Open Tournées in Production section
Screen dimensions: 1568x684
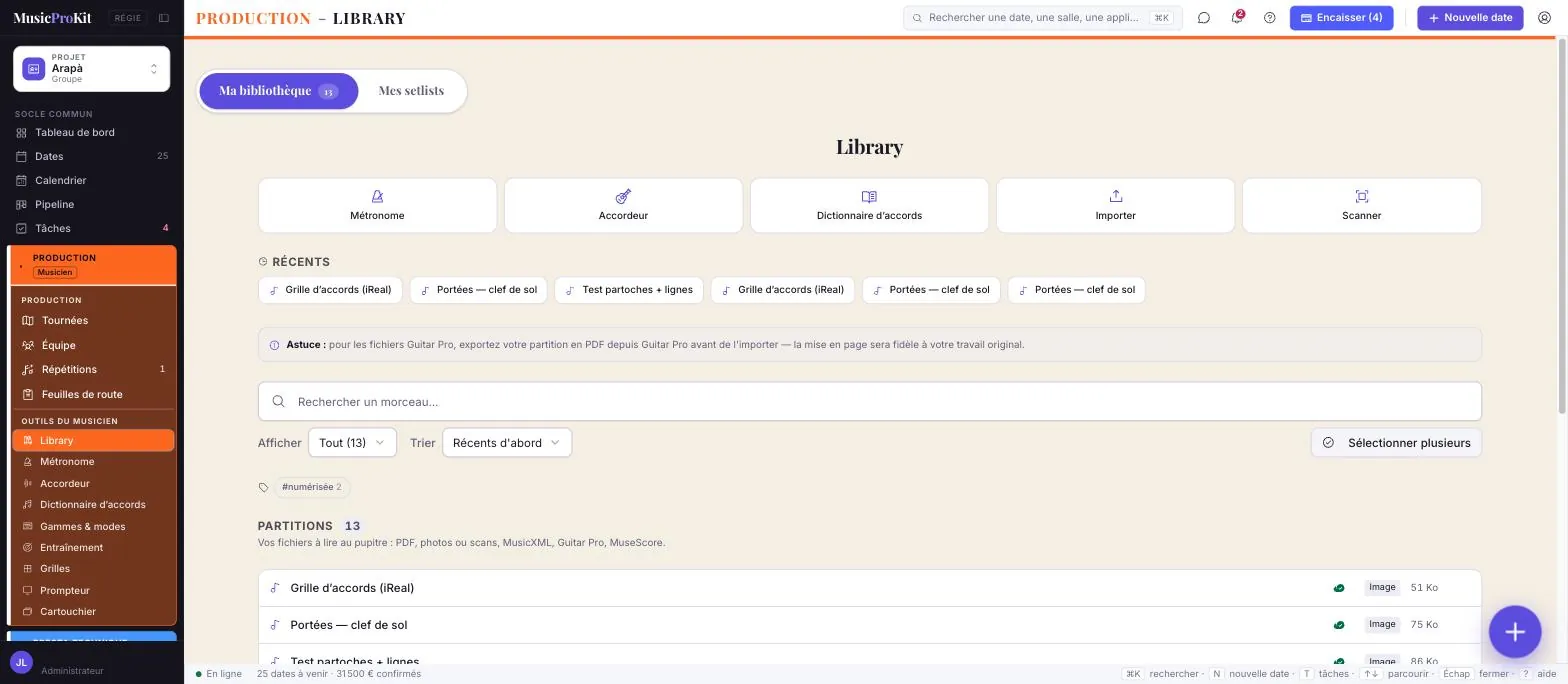(x=93, y=320)
